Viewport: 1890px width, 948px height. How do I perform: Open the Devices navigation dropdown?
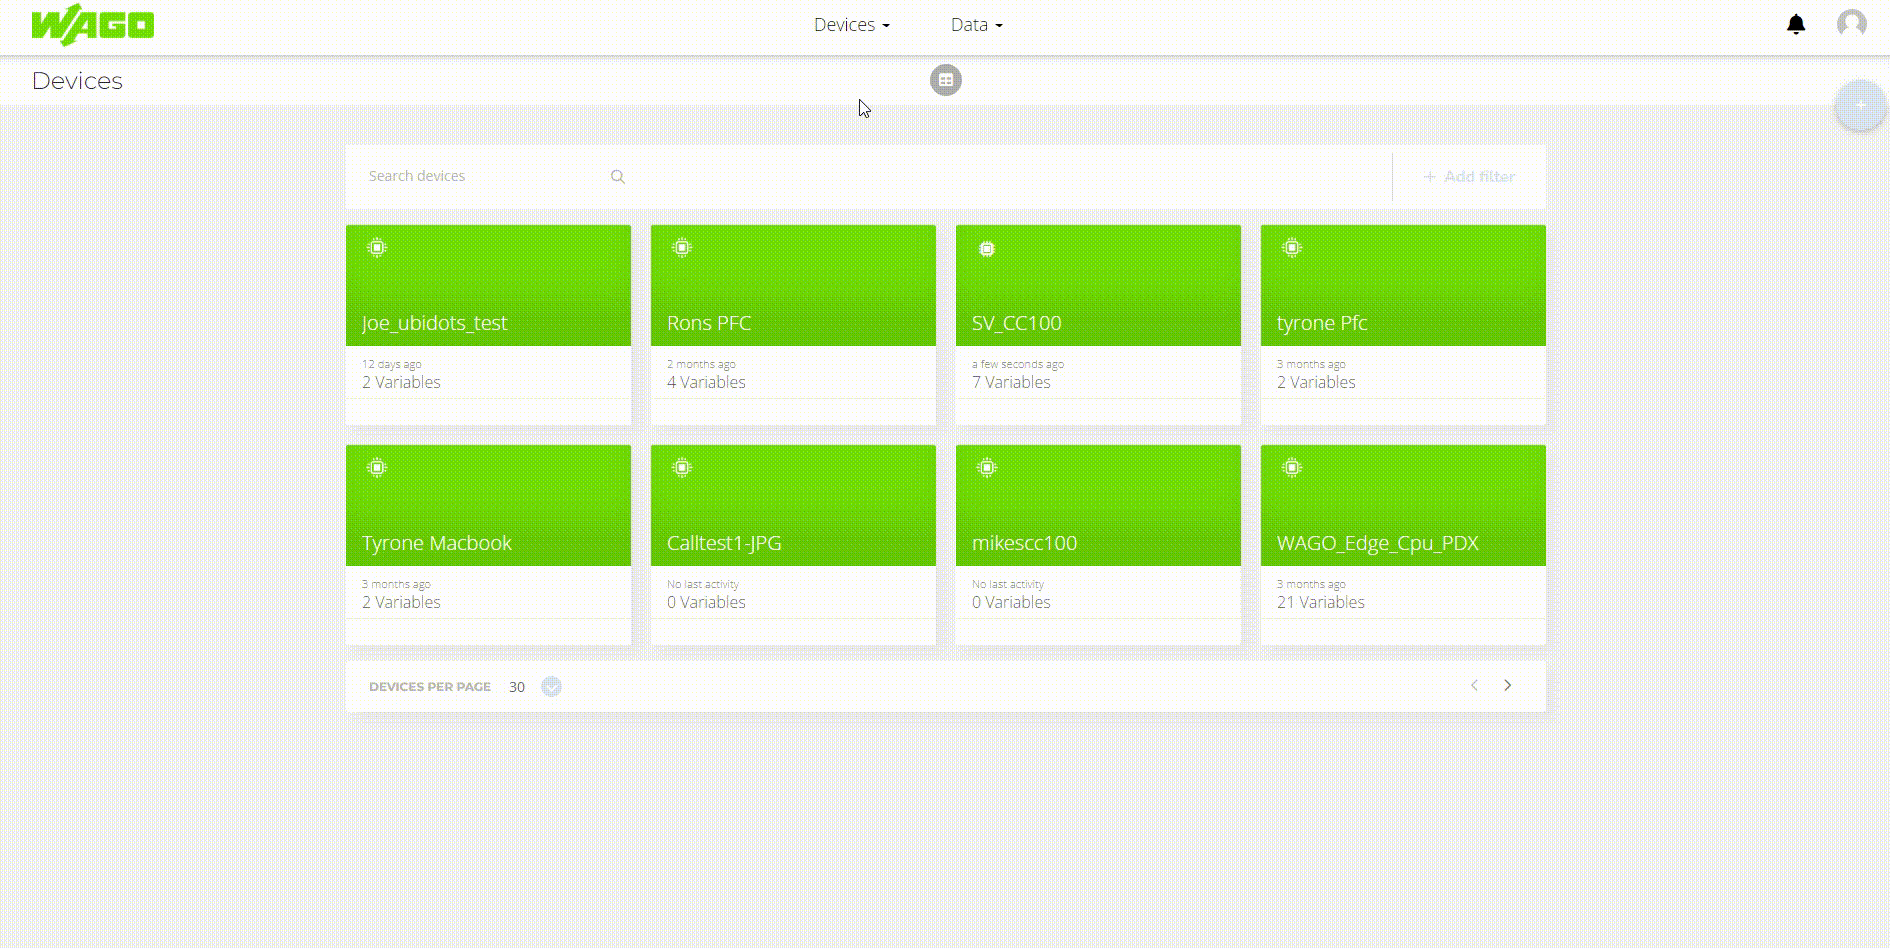pos(851,24)
